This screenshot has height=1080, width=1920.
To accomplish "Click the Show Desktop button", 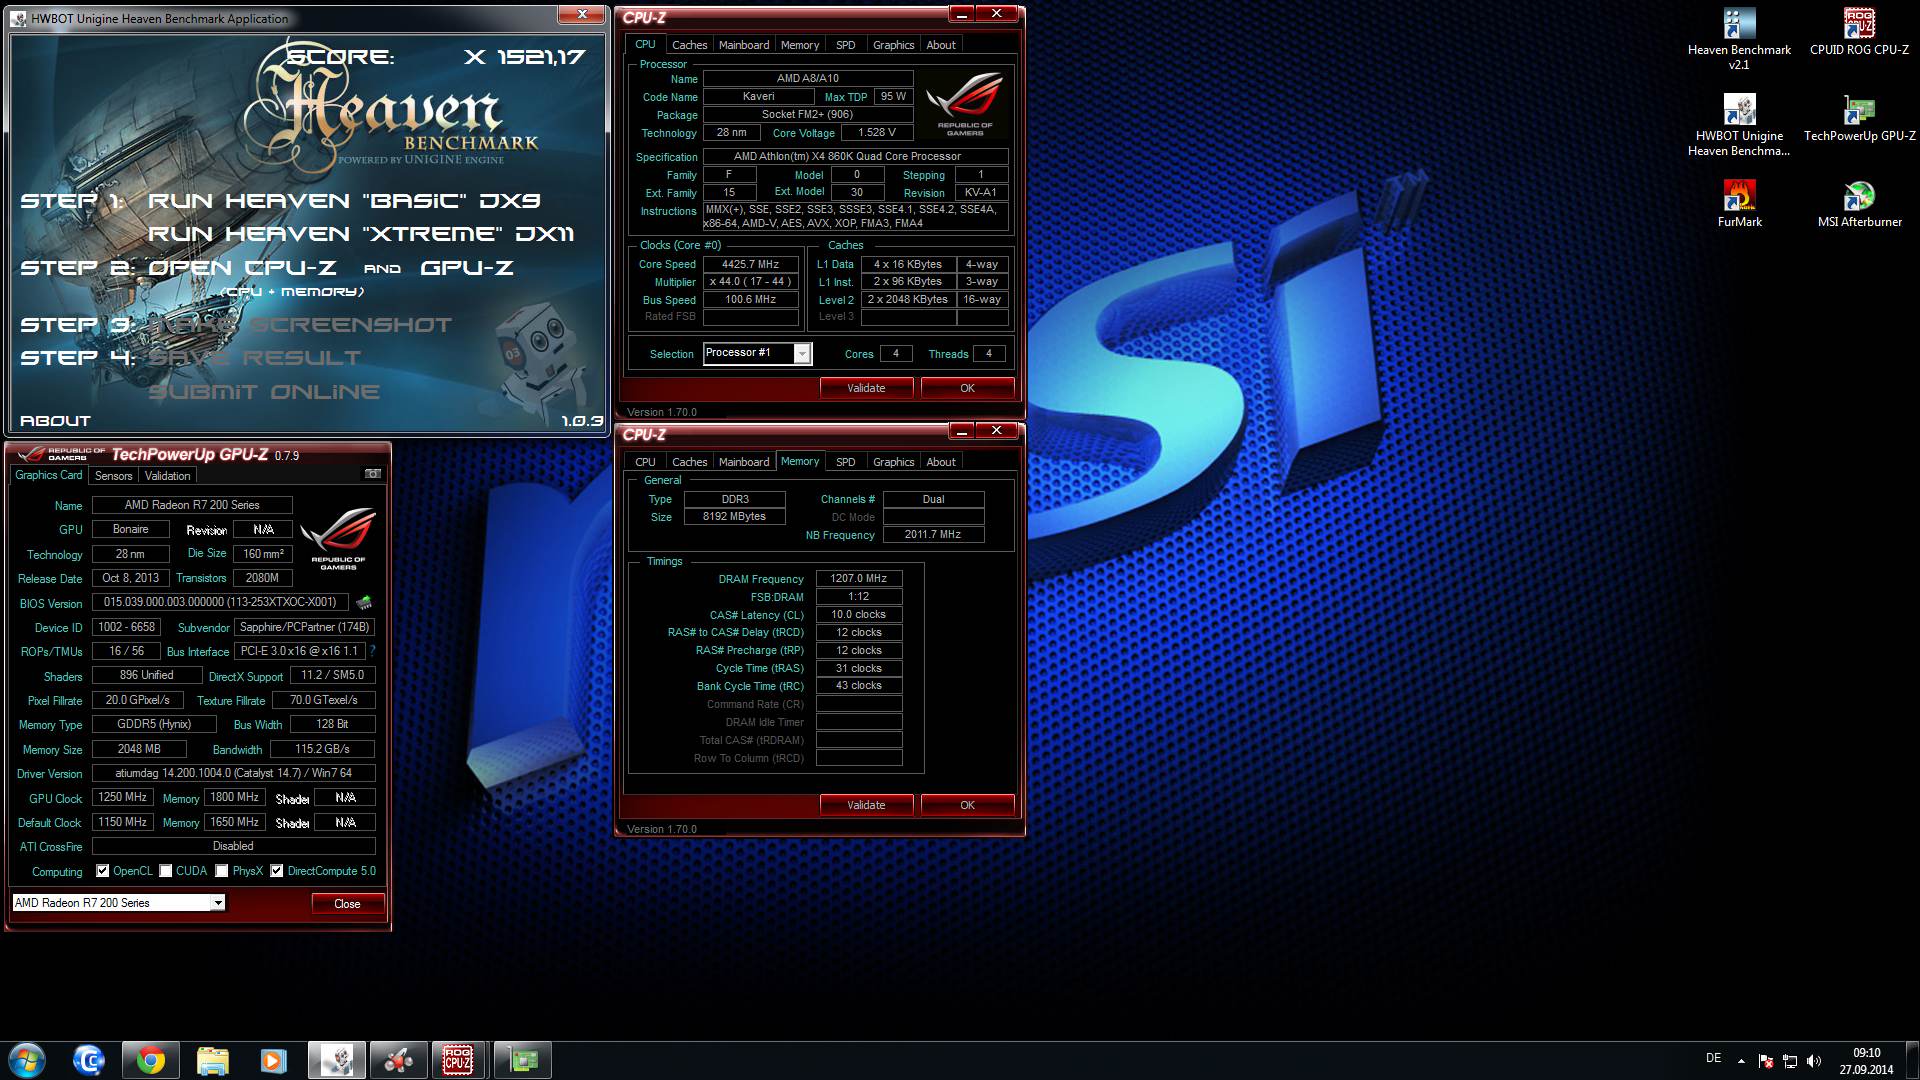I will click(x=1912, y=1060).
